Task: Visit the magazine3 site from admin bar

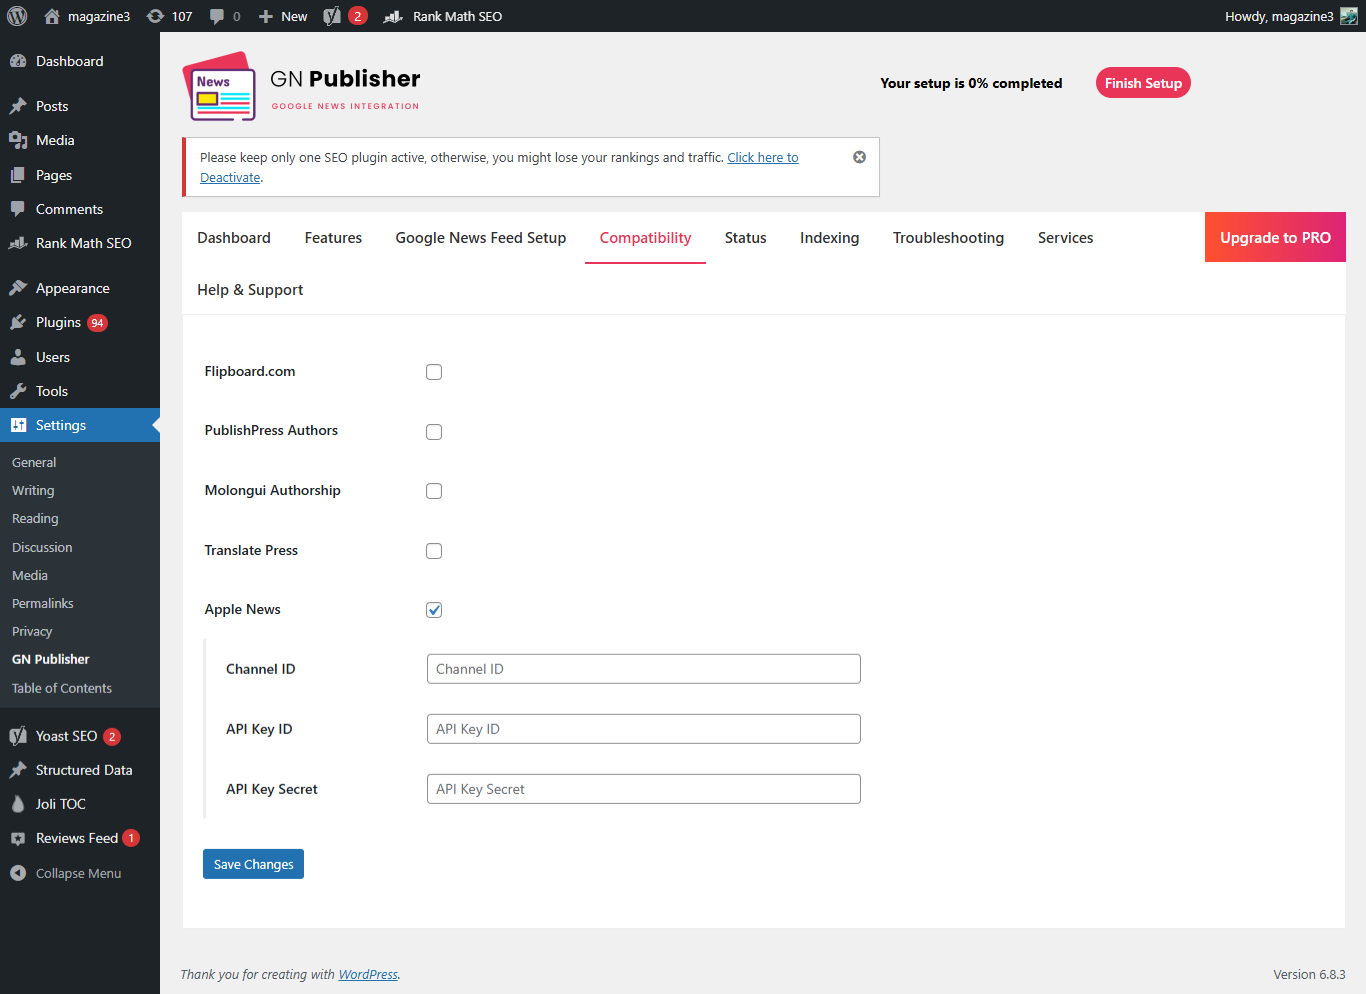Action: click(x=88, y=16)
